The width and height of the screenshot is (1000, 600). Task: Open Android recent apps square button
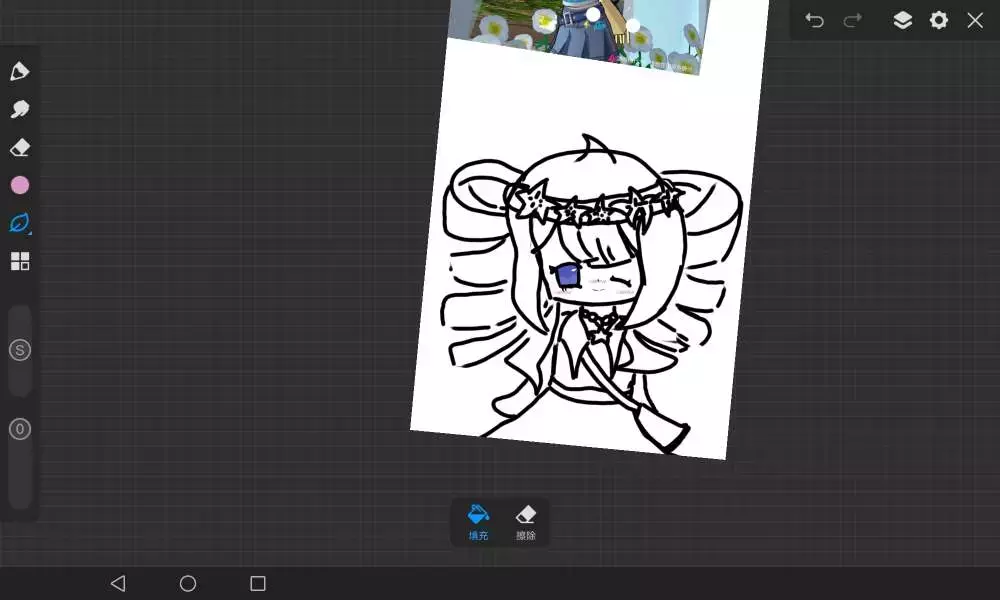click(x=258, y=583)
